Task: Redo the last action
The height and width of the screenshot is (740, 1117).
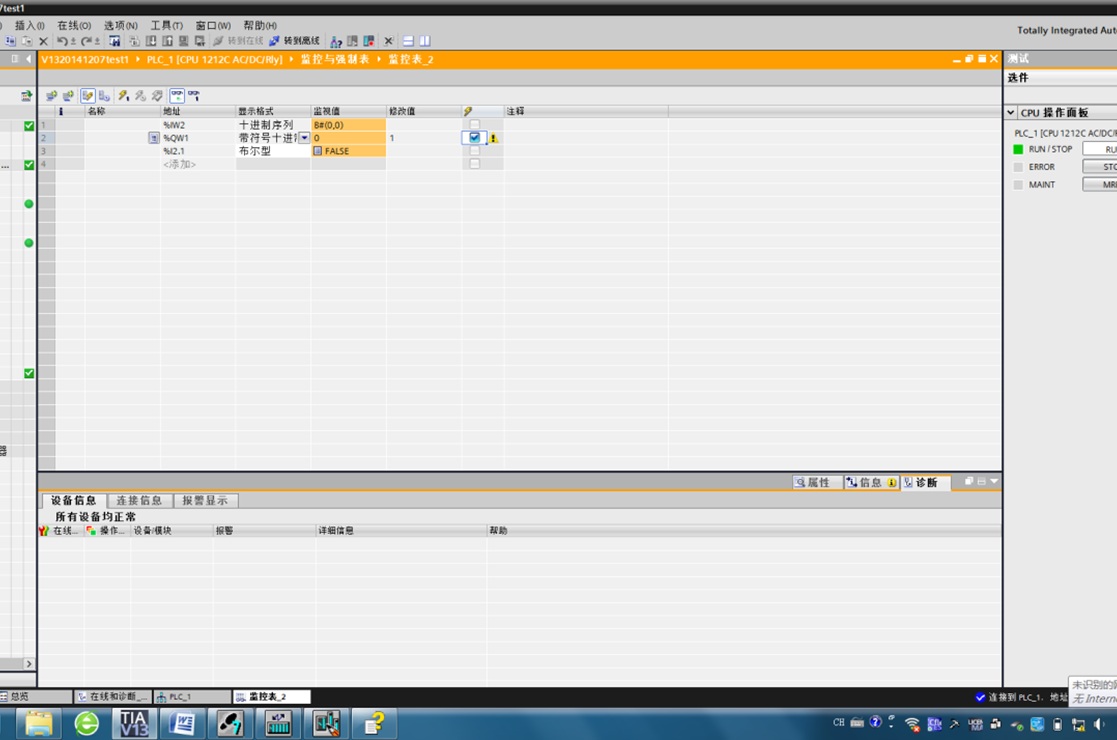Action: tap(87, 41)
